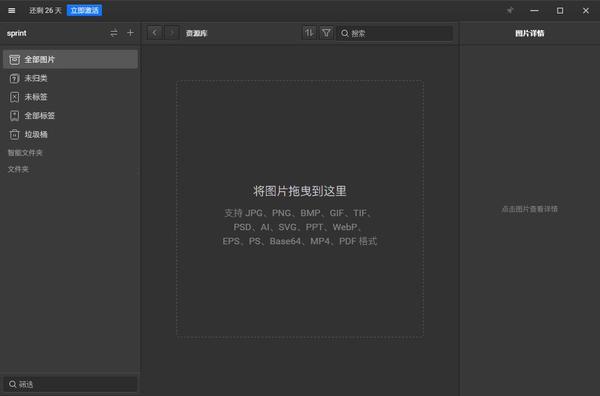Open 垃圾桶 trash in sidebar
This screenshot has width=600, height=396.
click(x=70, y=134)
